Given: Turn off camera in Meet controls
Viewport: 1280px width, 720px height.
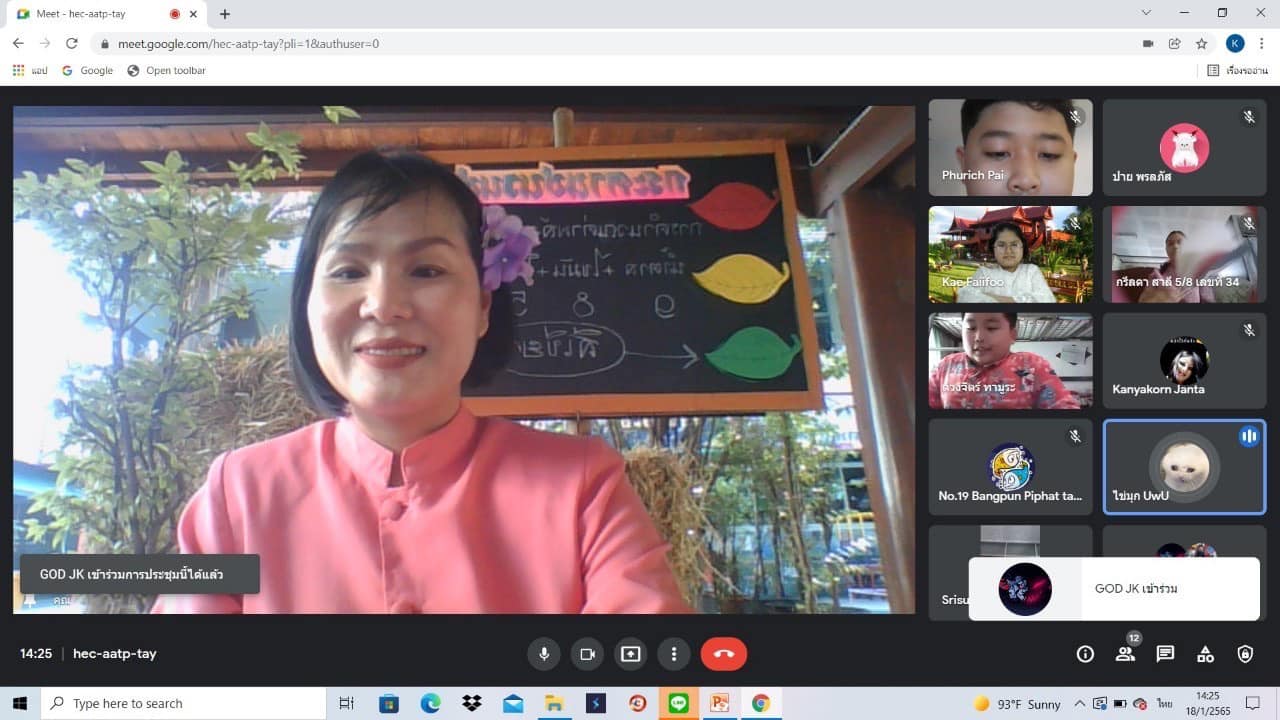Looking at the screenshot, I should pyautogui.click(x=587, y=654).
